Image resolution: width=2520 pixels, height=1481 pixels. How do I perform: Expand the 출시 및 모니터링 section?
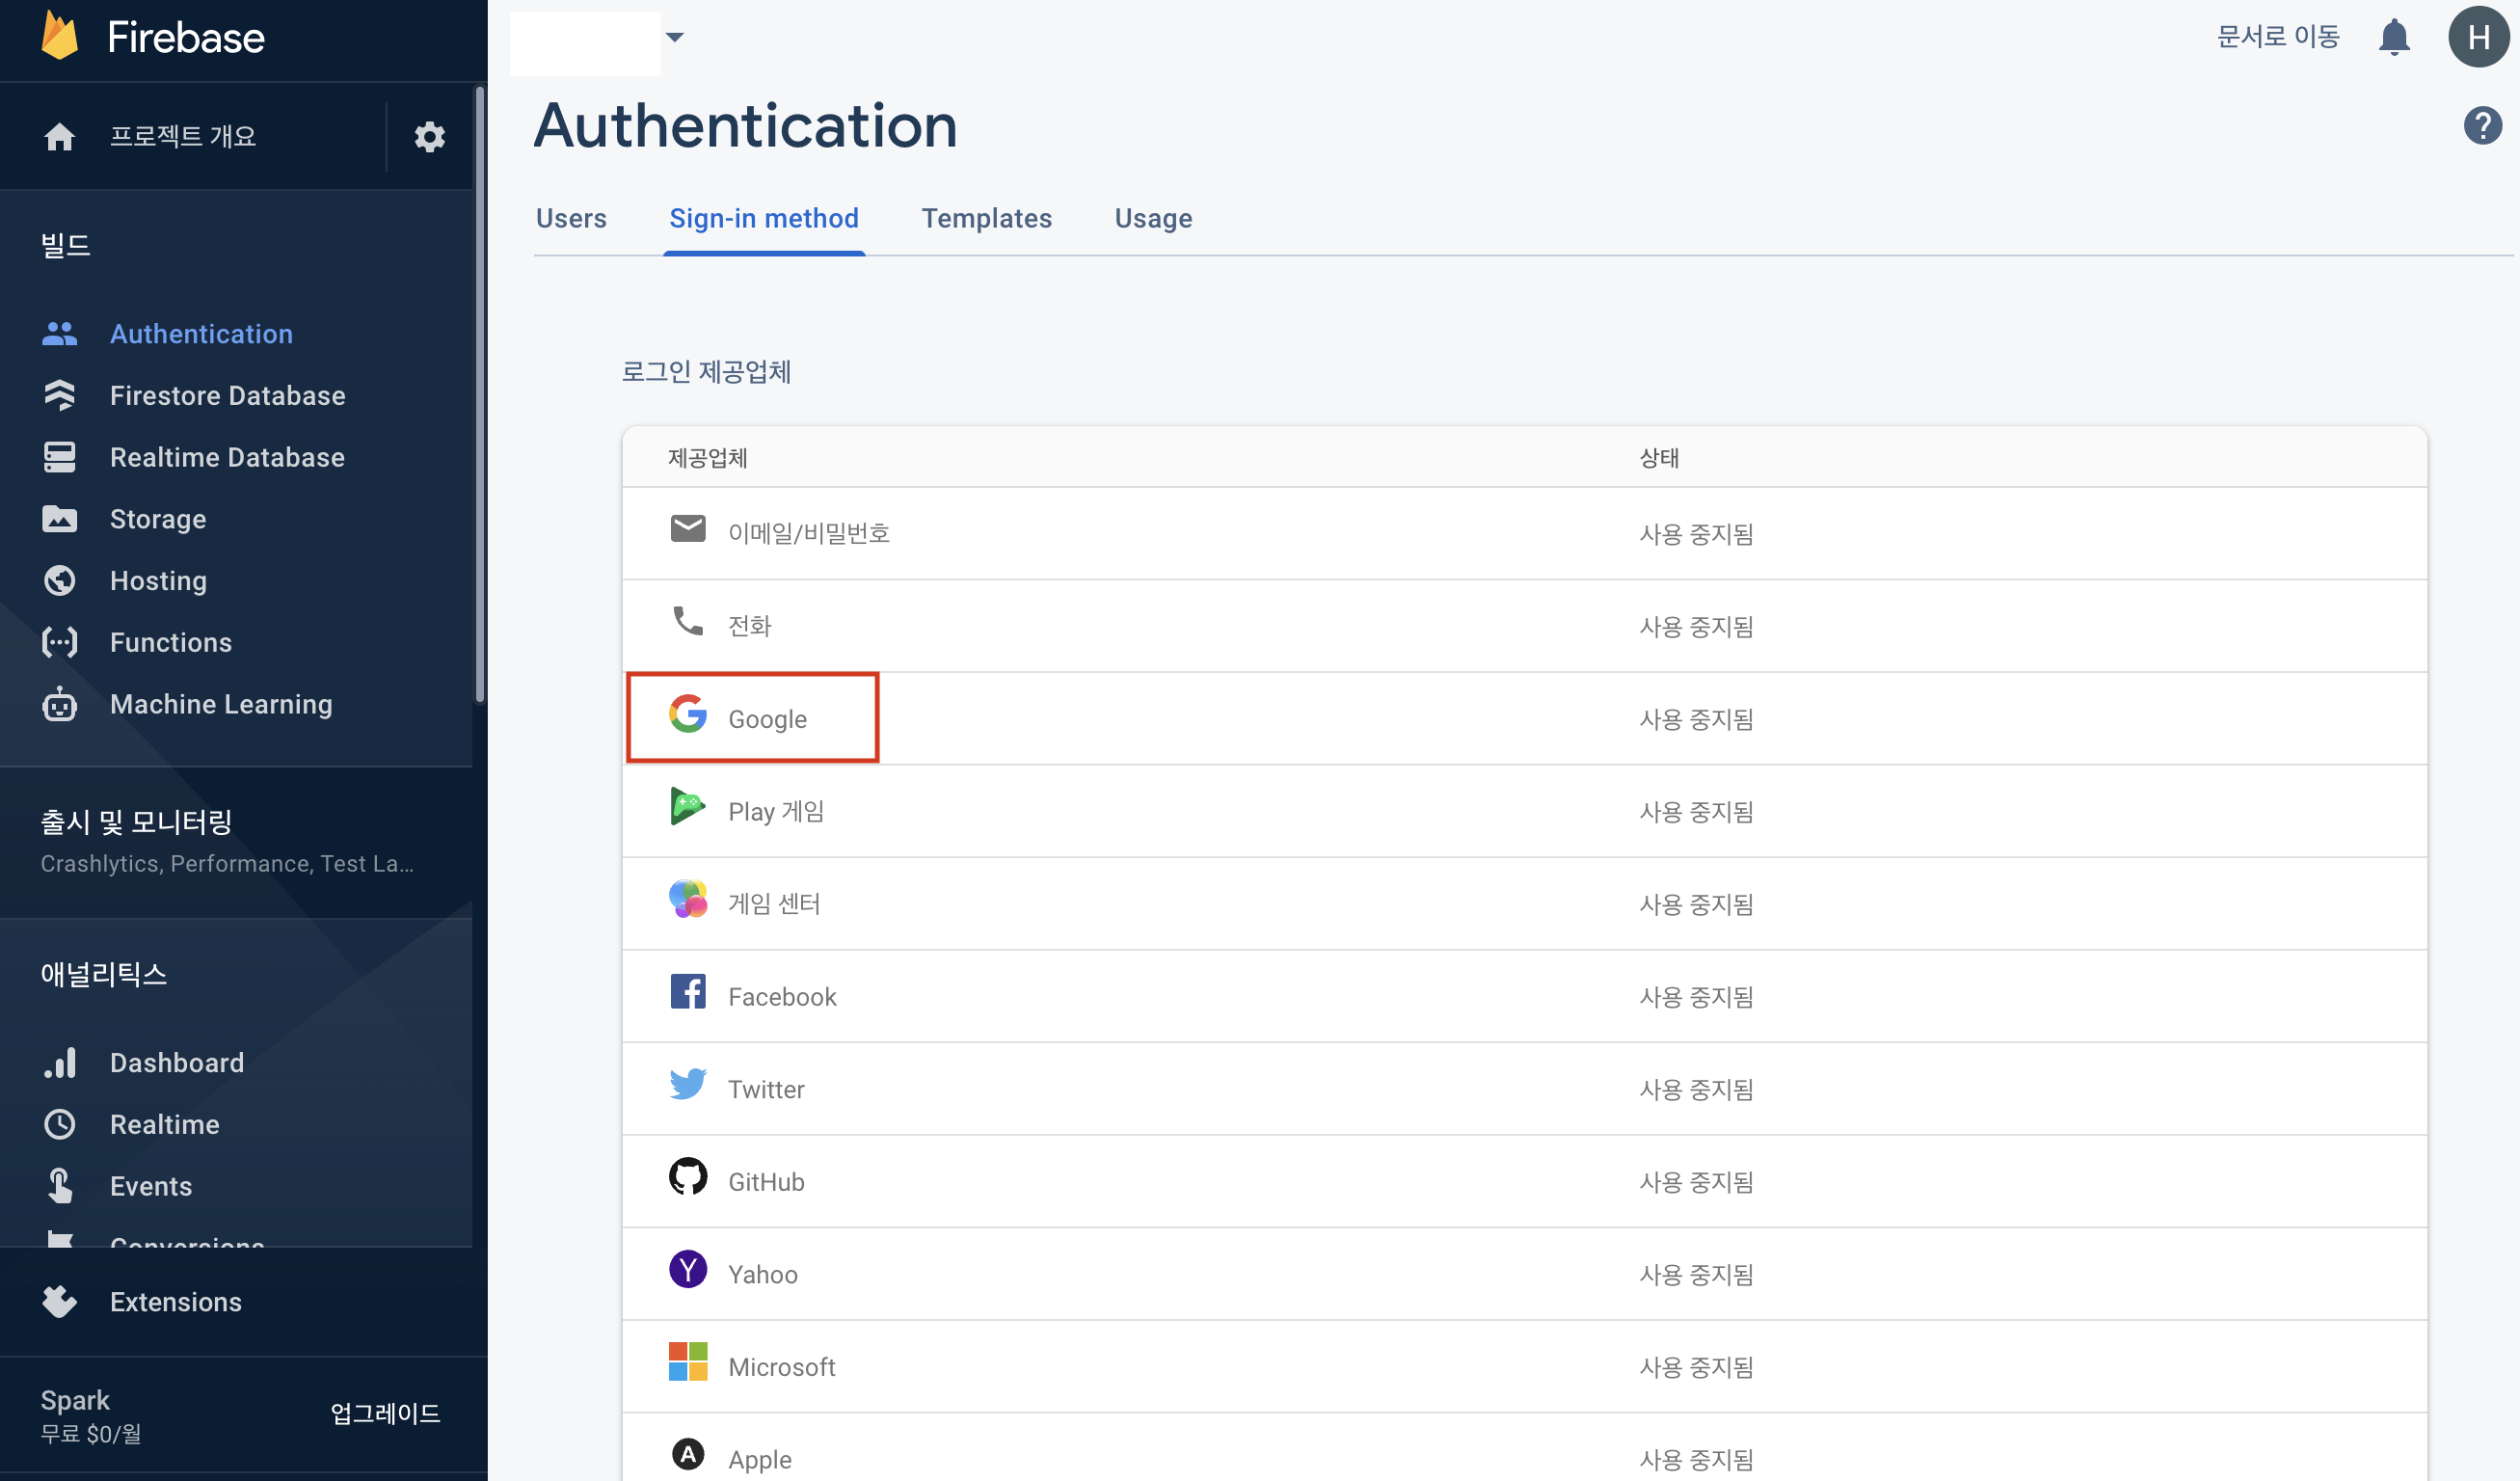click(136, 822)
